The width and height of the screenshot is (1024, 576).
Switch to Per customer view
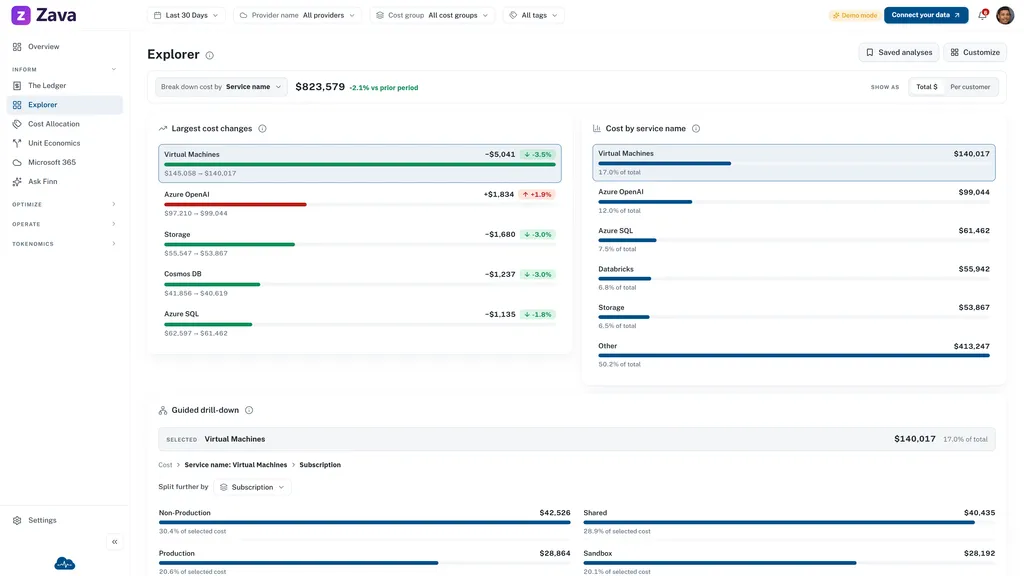970,87
